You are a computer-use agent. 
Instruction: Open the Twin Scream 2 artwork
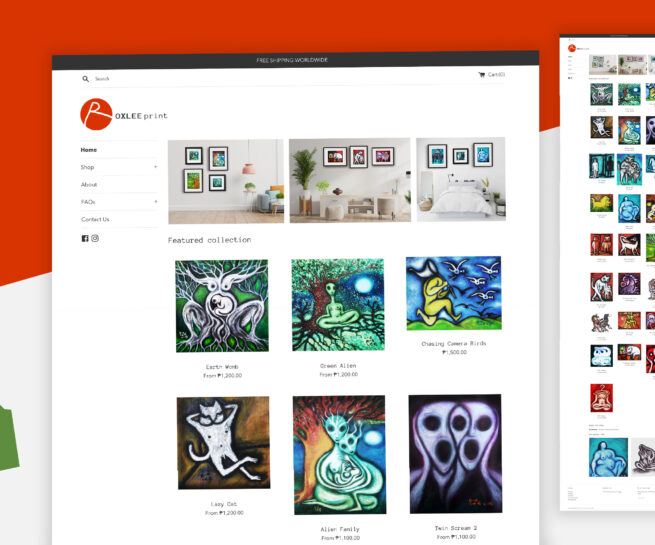[455, 454]
